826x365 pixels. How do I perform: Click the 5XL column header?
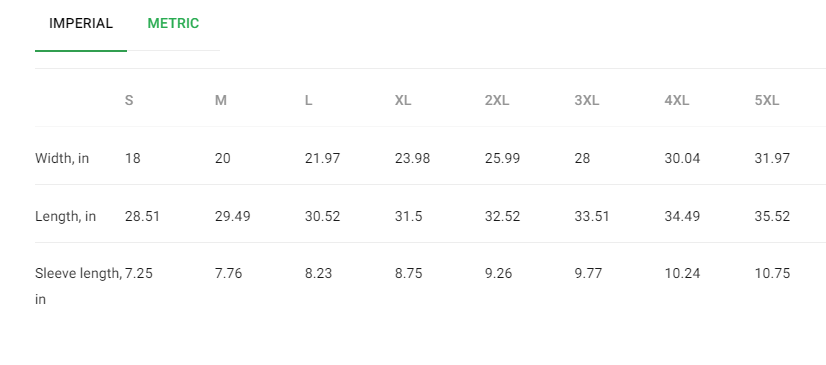767,101
